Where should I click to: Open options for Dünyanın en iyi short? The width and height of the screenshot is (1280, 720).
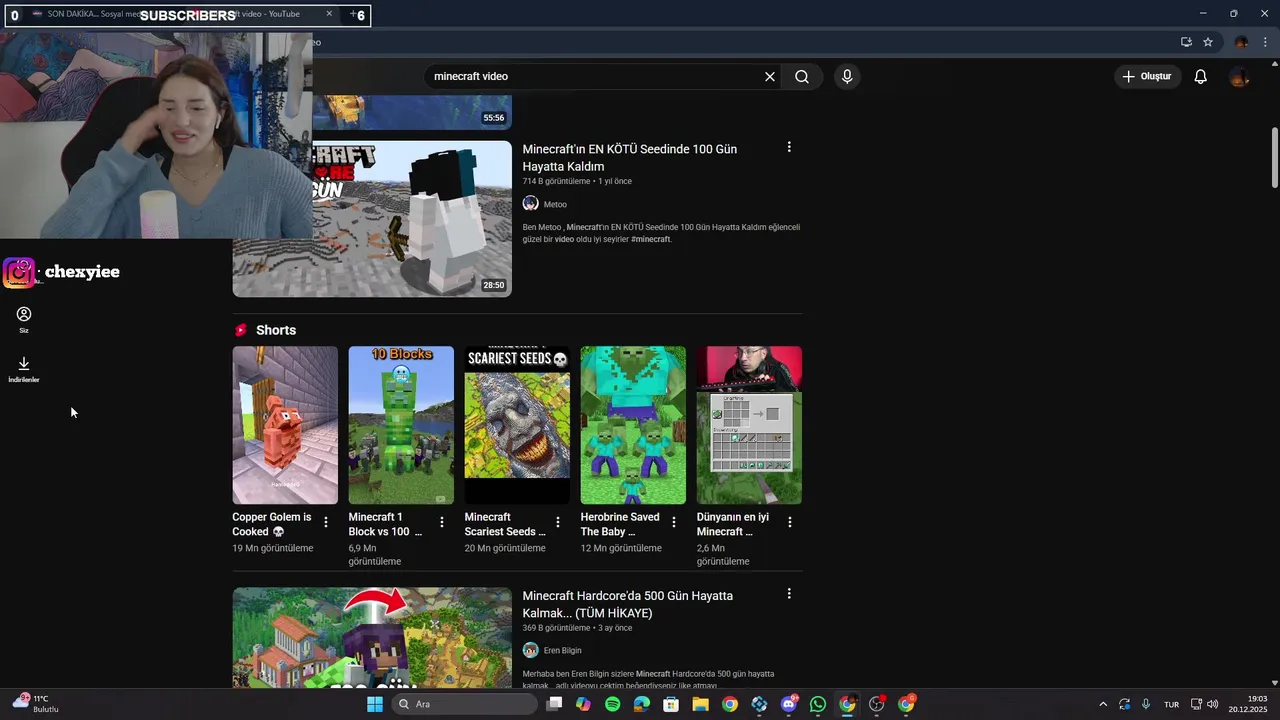pos(790,522)
